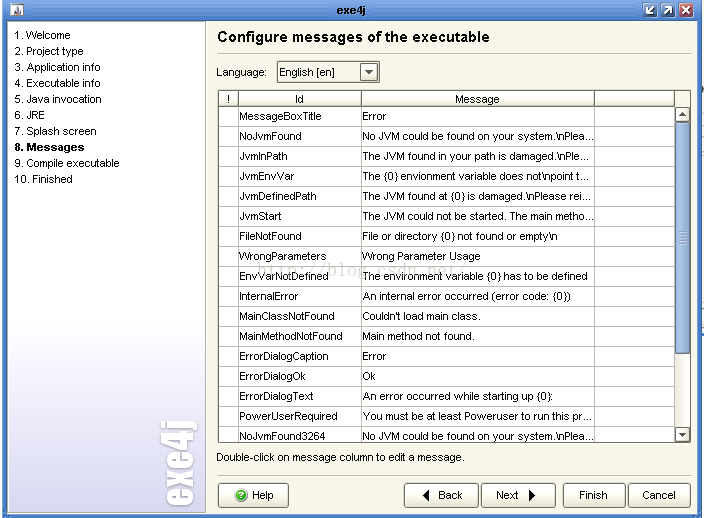This screenshot has width=704, height=518.
Task: Select the NoJvmFound message cell
Action: [478, 136]
